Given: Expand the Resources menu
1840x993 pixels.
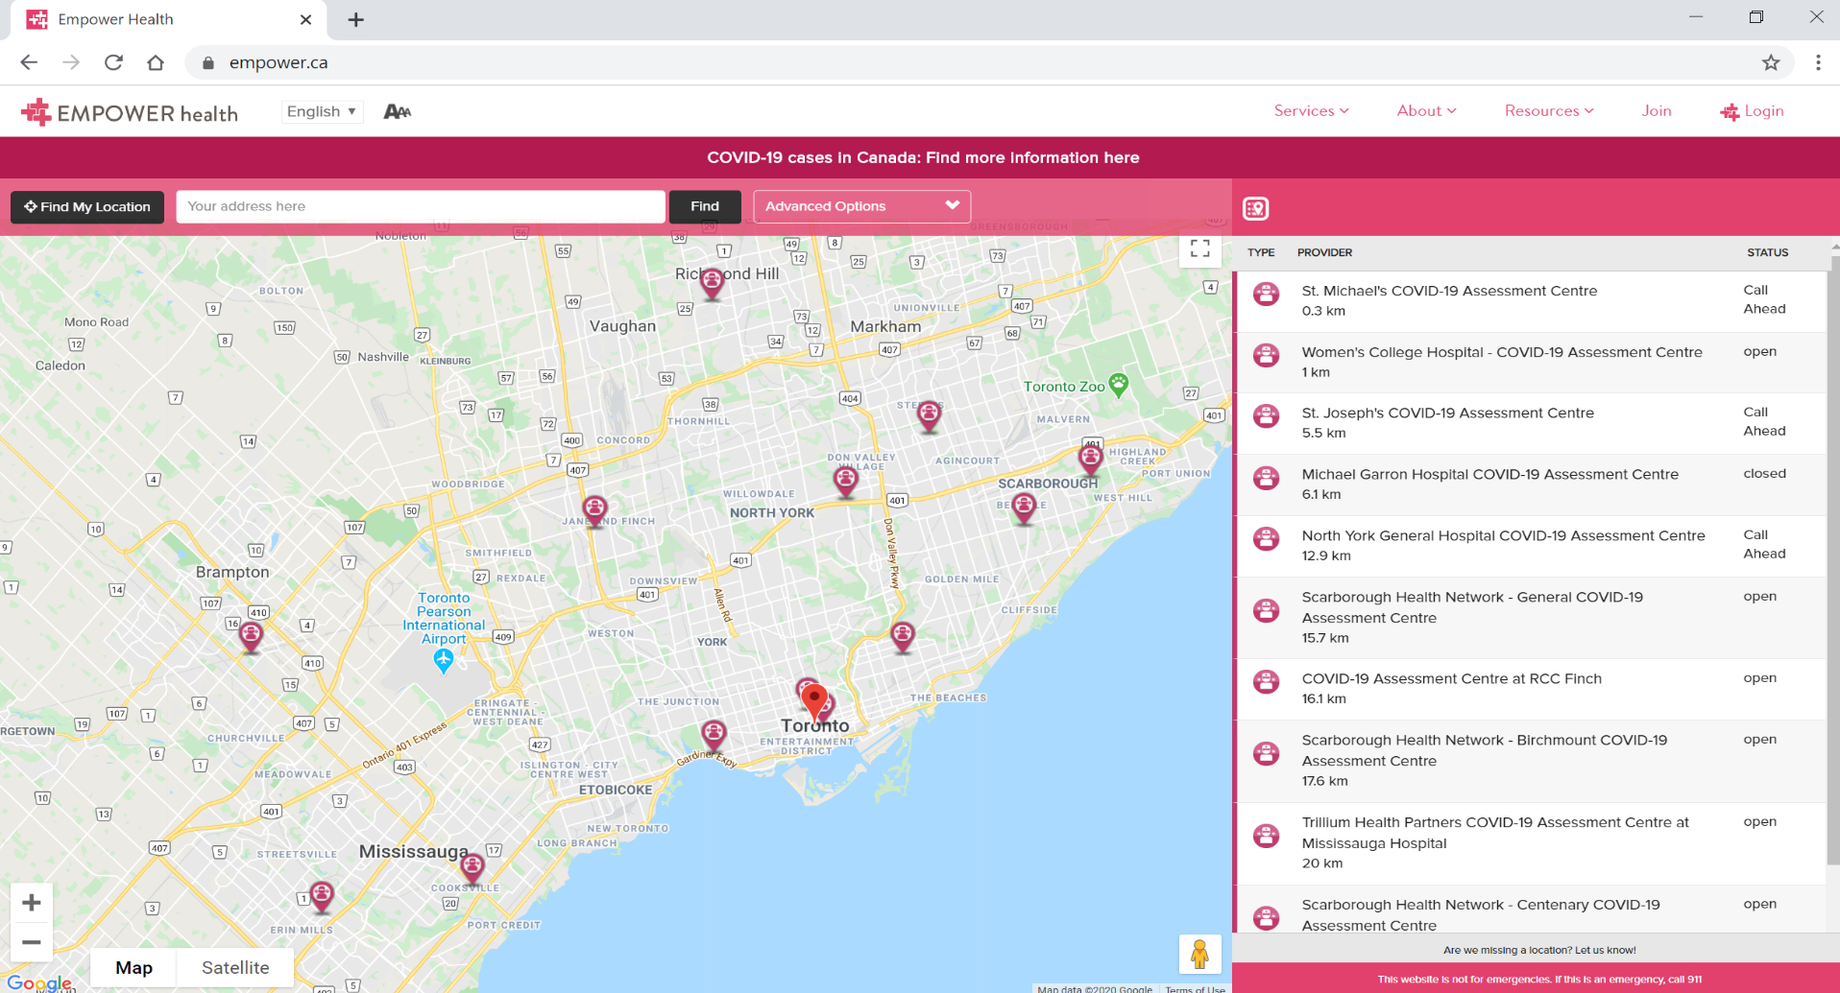Looking at the screenshot, I should [1549, 111].
